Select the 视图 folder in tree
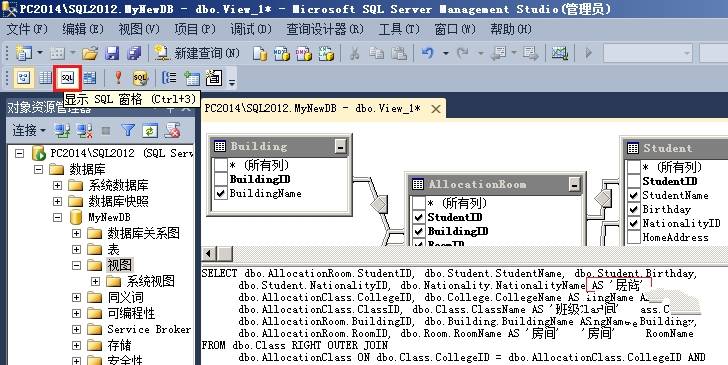Image resolution: width=728 pixels, height=365 pixels. (x=119, y=265)
